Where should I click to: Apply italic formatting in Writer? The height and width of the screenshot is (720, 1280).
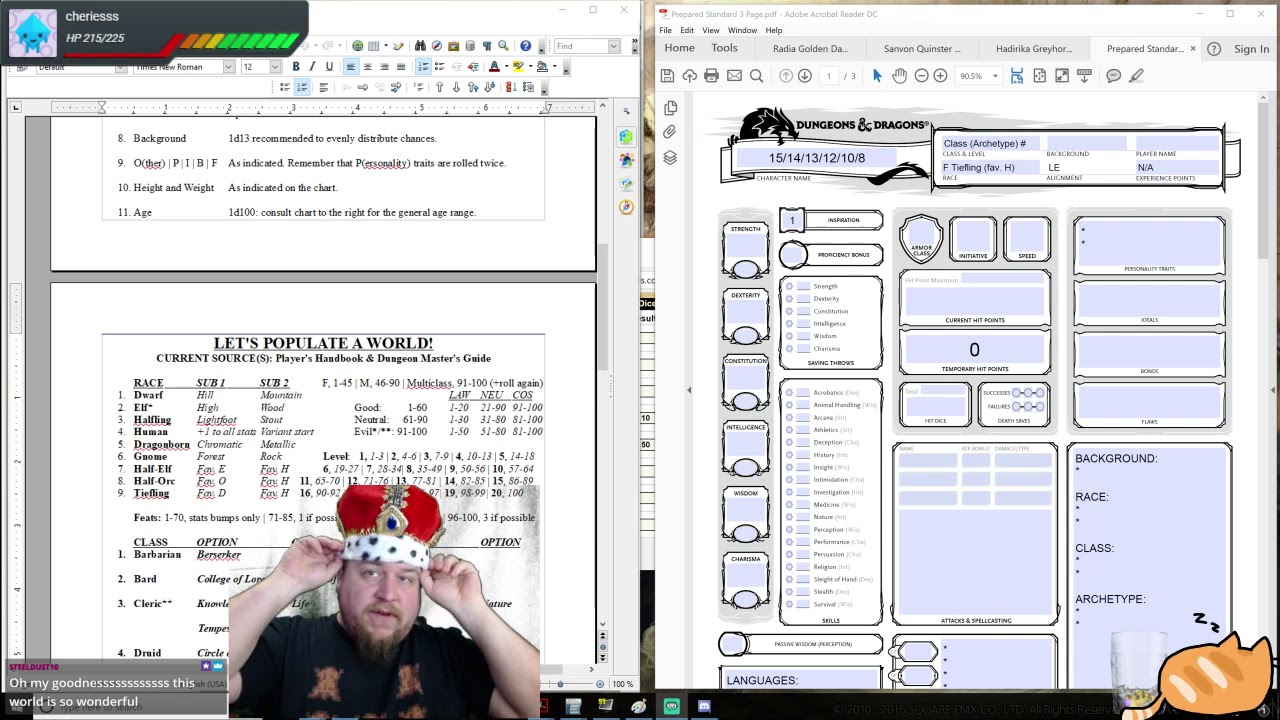312,67
